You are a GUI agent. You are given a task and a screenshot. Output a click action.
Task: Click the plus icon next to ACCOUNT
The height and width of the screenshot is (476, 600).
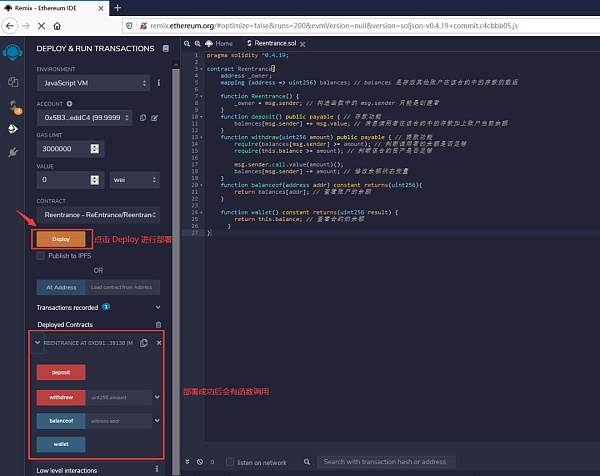[x=69, y=104]
